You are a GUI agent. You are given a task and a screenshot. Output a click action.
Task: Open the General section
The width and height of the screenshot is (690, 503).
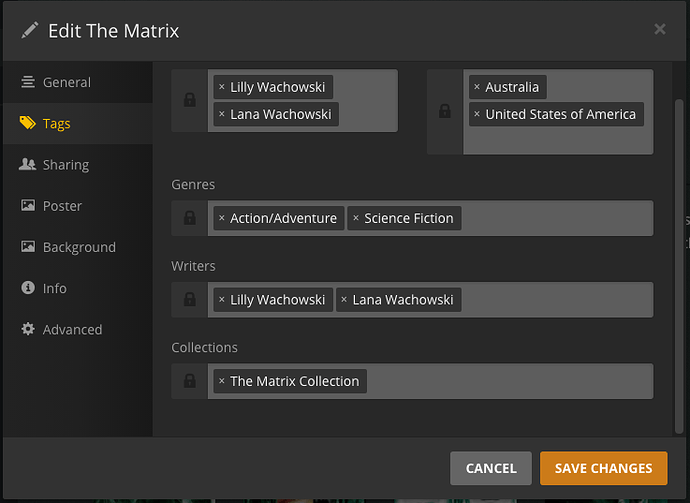(x=78, y=82)
